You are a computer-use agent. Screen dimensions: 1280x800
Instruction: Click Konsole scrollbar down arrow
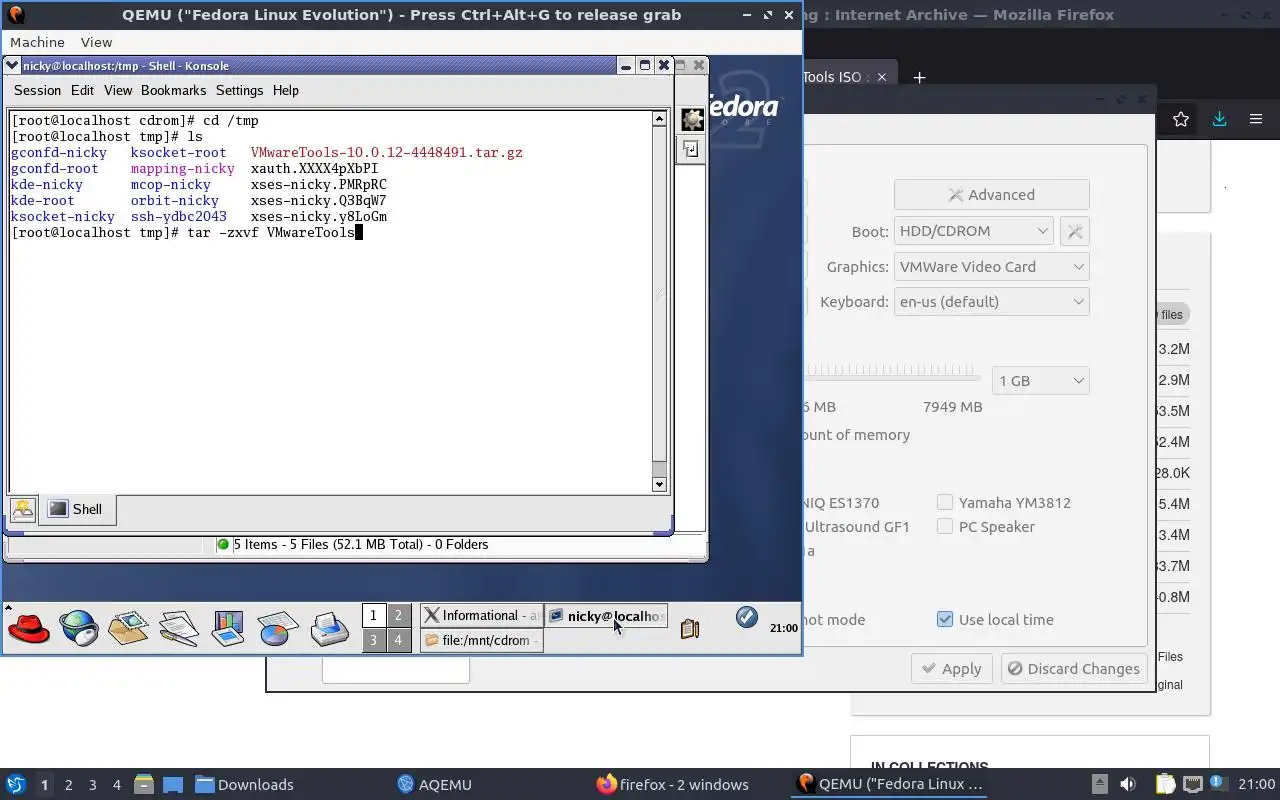click(659, 484)
